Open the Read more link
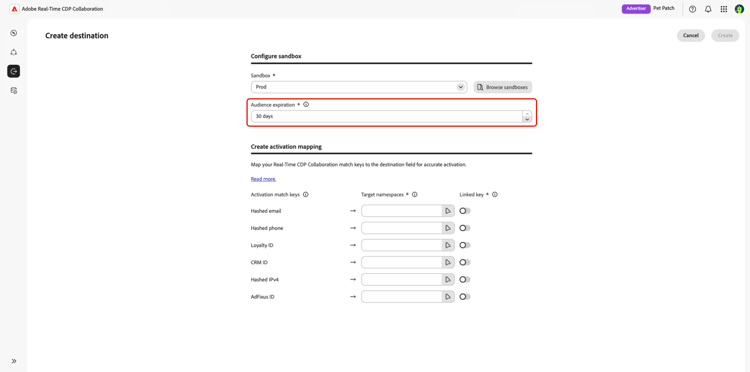The height and width of the screenshot is (372, 750). click(x=263, y=179)
